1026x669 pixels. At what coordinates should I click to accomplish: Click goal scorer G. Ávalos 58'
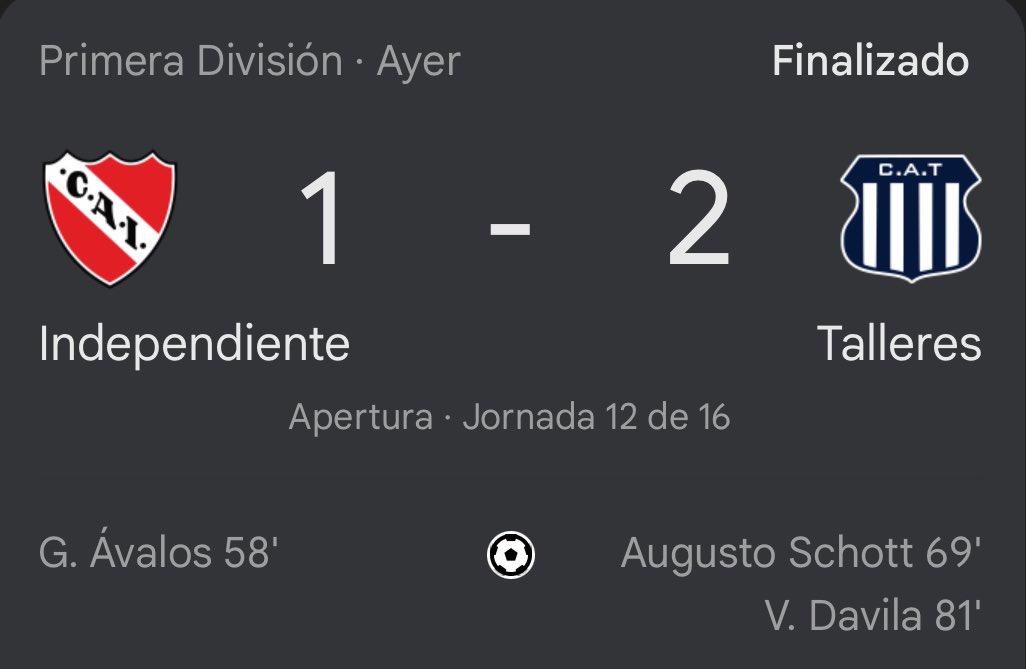[158, 552]
